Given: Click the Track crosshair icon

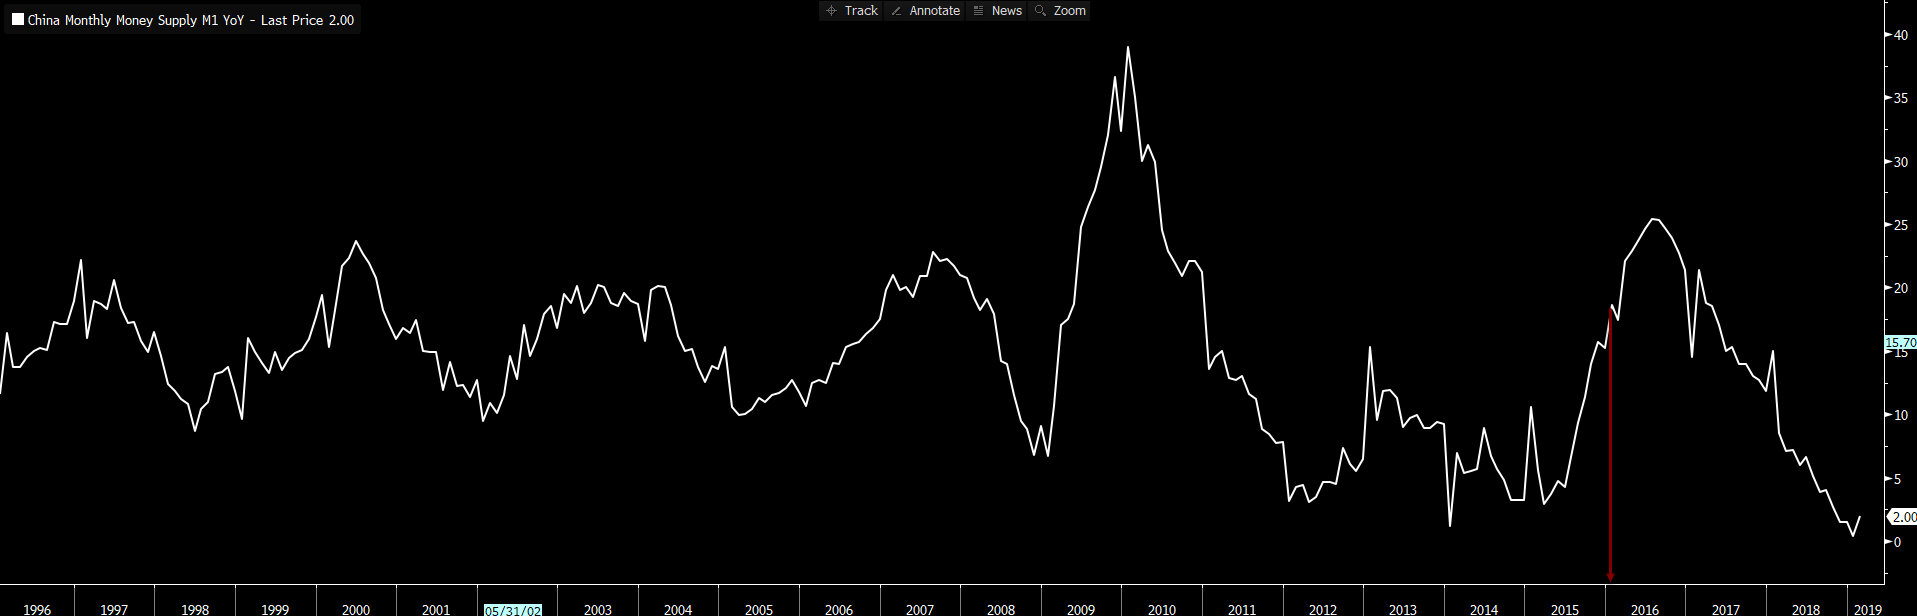Looking at the screenshot, I should pos(831,11).
